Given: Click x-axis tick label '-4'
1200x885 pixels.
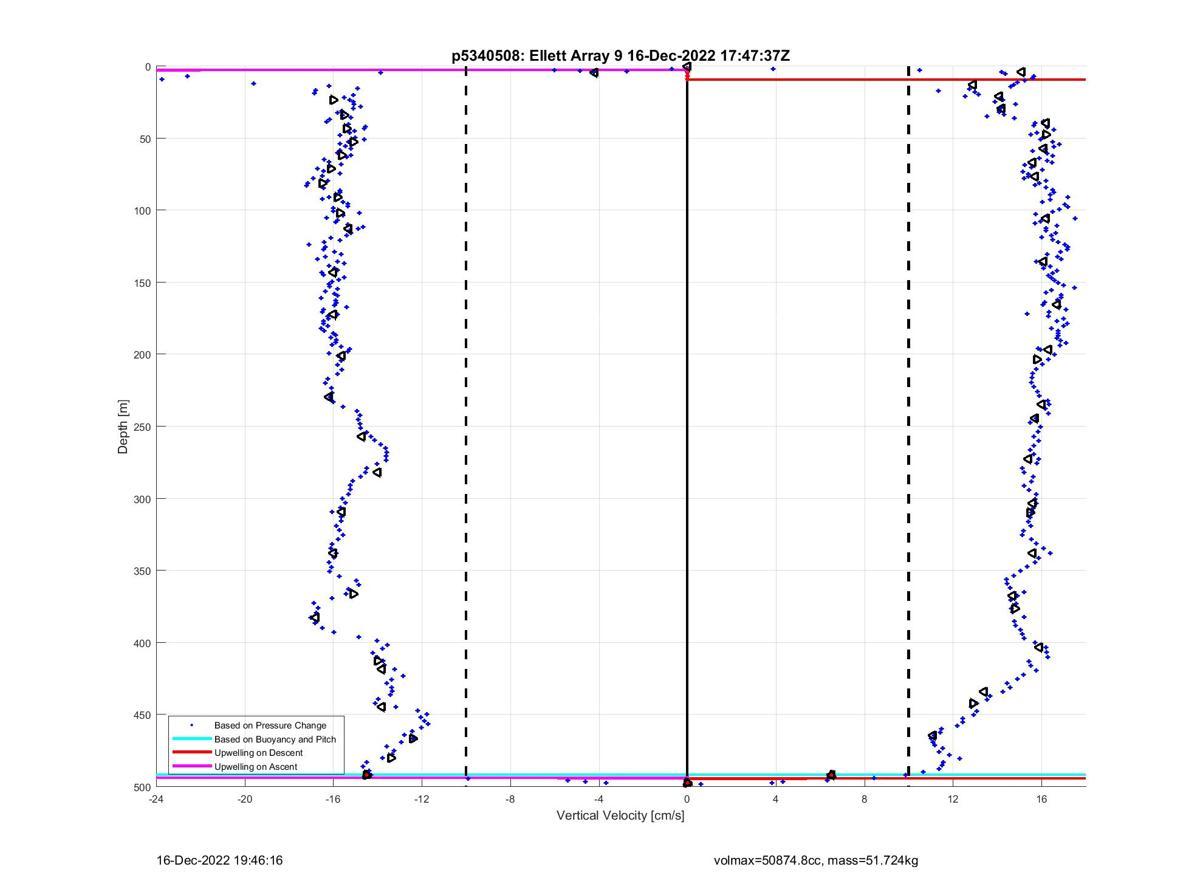Looking at the screenshot, I should [598, 799].
